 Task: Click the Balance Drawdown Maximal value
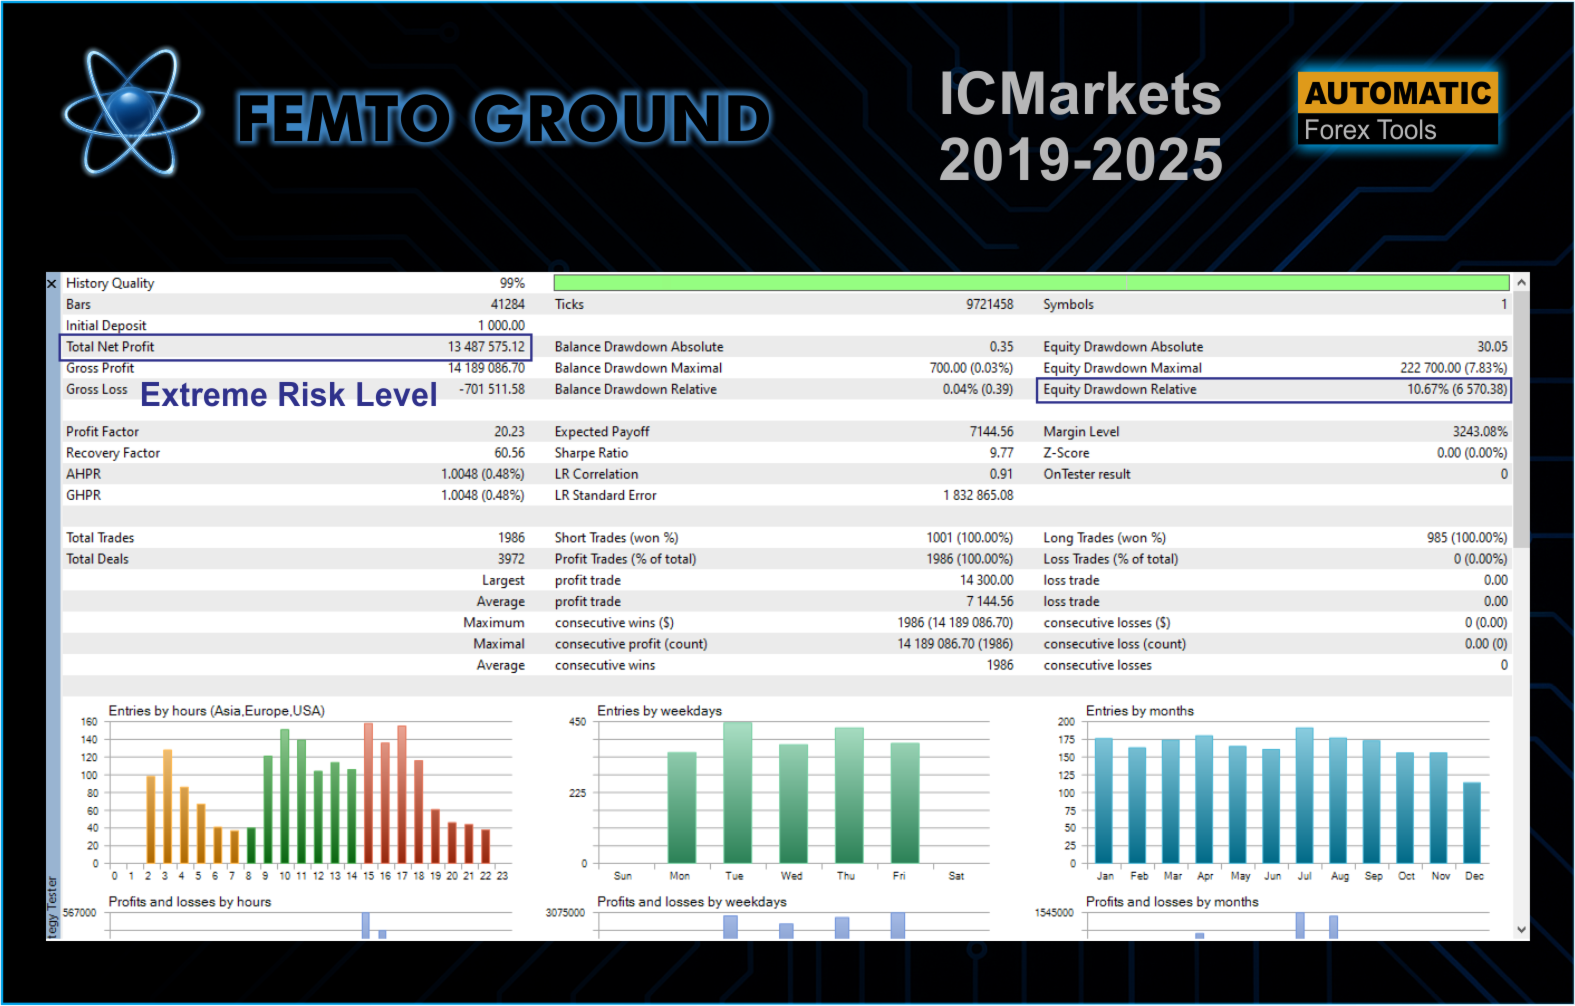tap(971, 368)
